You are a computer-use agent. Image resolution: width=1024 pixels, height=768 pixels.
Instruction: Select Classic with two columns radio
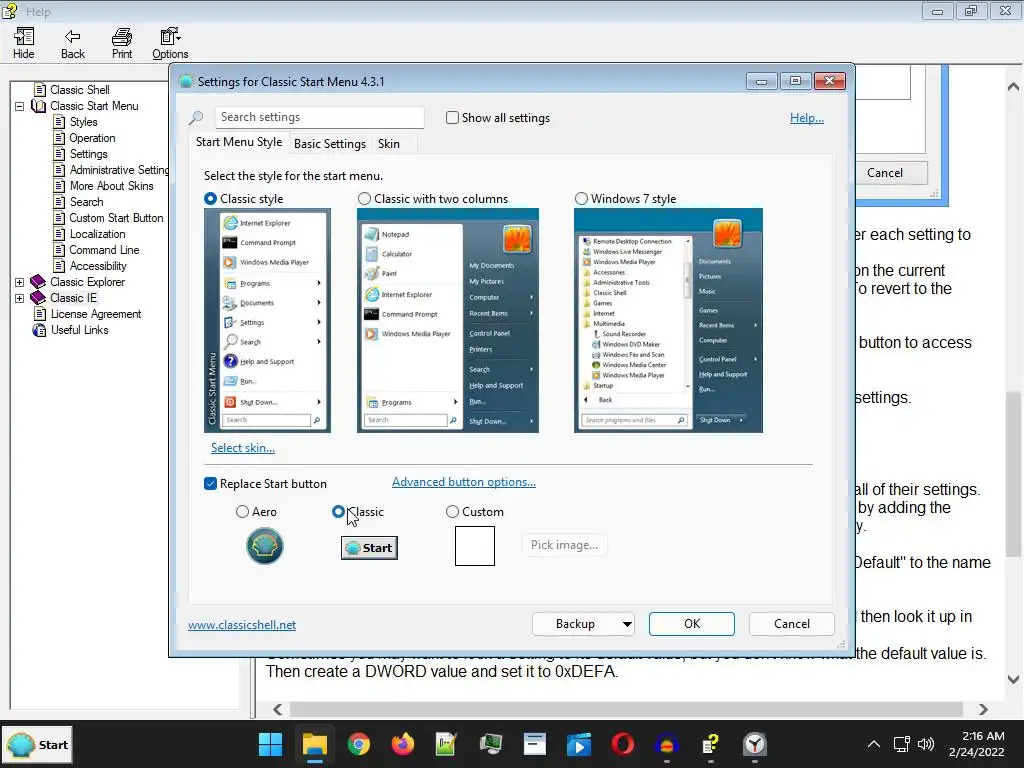[x=364, y=199]
